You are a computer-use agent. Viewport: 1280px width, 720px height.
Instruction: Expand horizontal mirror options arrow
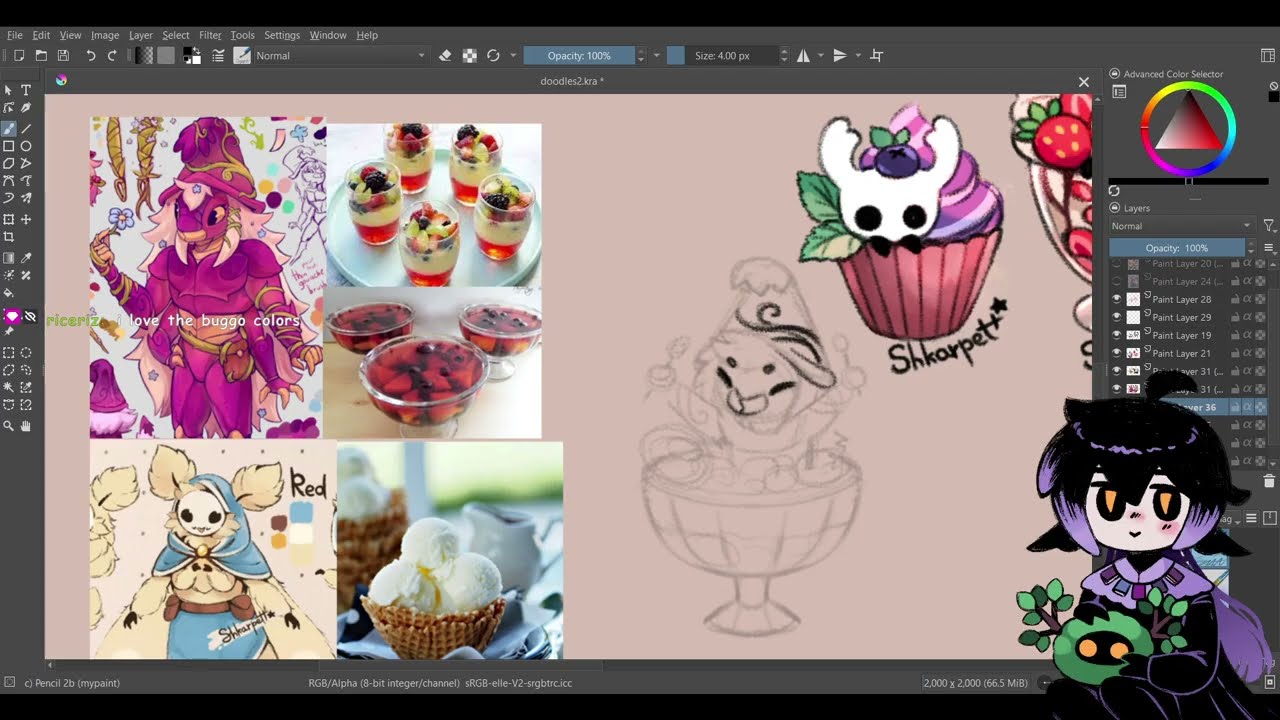[821, 56]
